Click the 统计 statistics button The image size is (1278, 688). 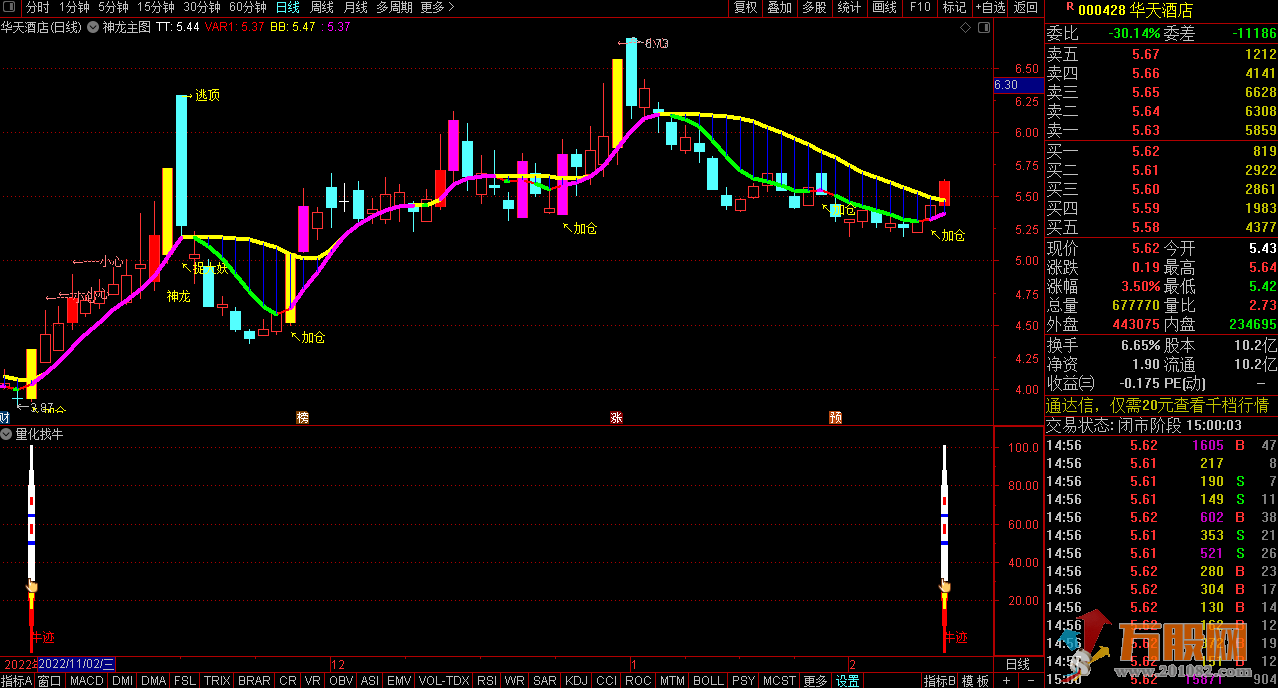[x=849, y=8]
